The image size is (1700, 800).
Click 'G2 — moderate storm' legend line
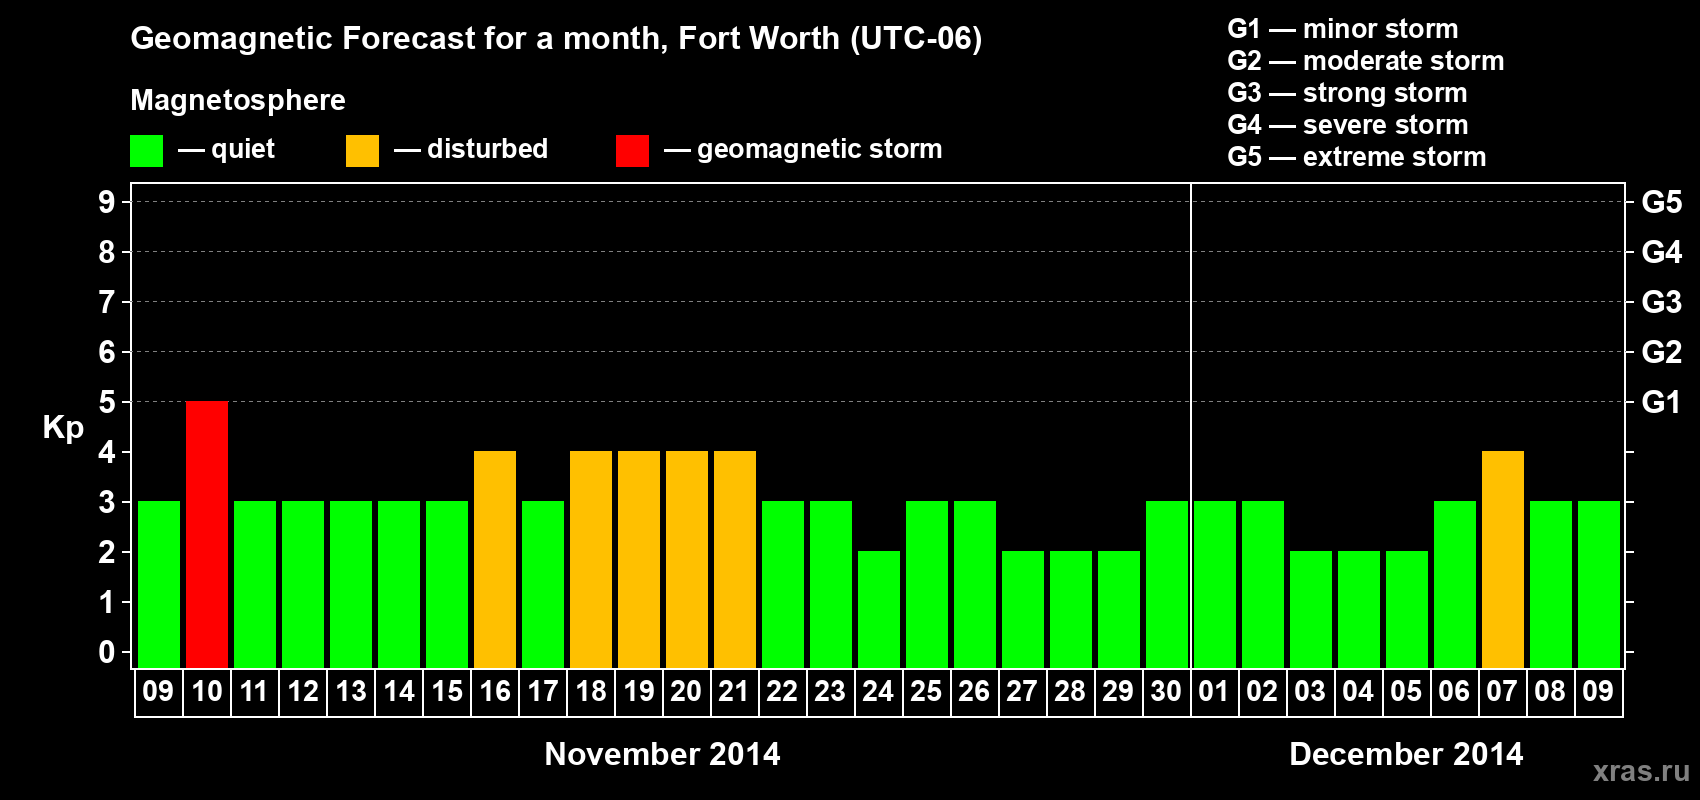coord(1366,61)
